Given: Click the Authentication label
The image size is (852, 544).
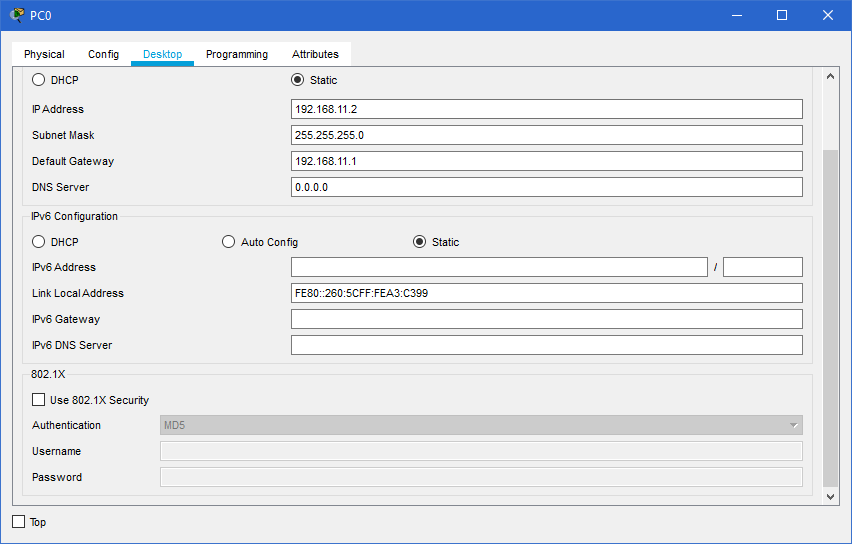Looking at the screenshot, I should pos(66,426).
